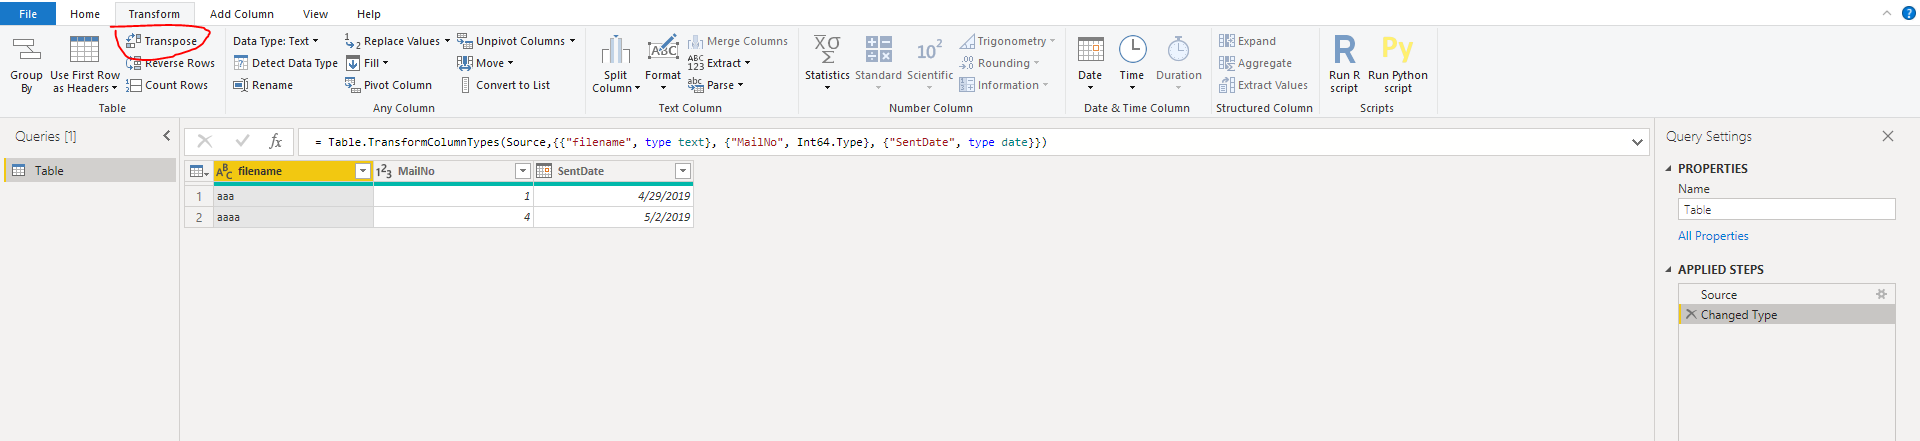Collapse the ribbon with the chevron

coord(1886,13)
